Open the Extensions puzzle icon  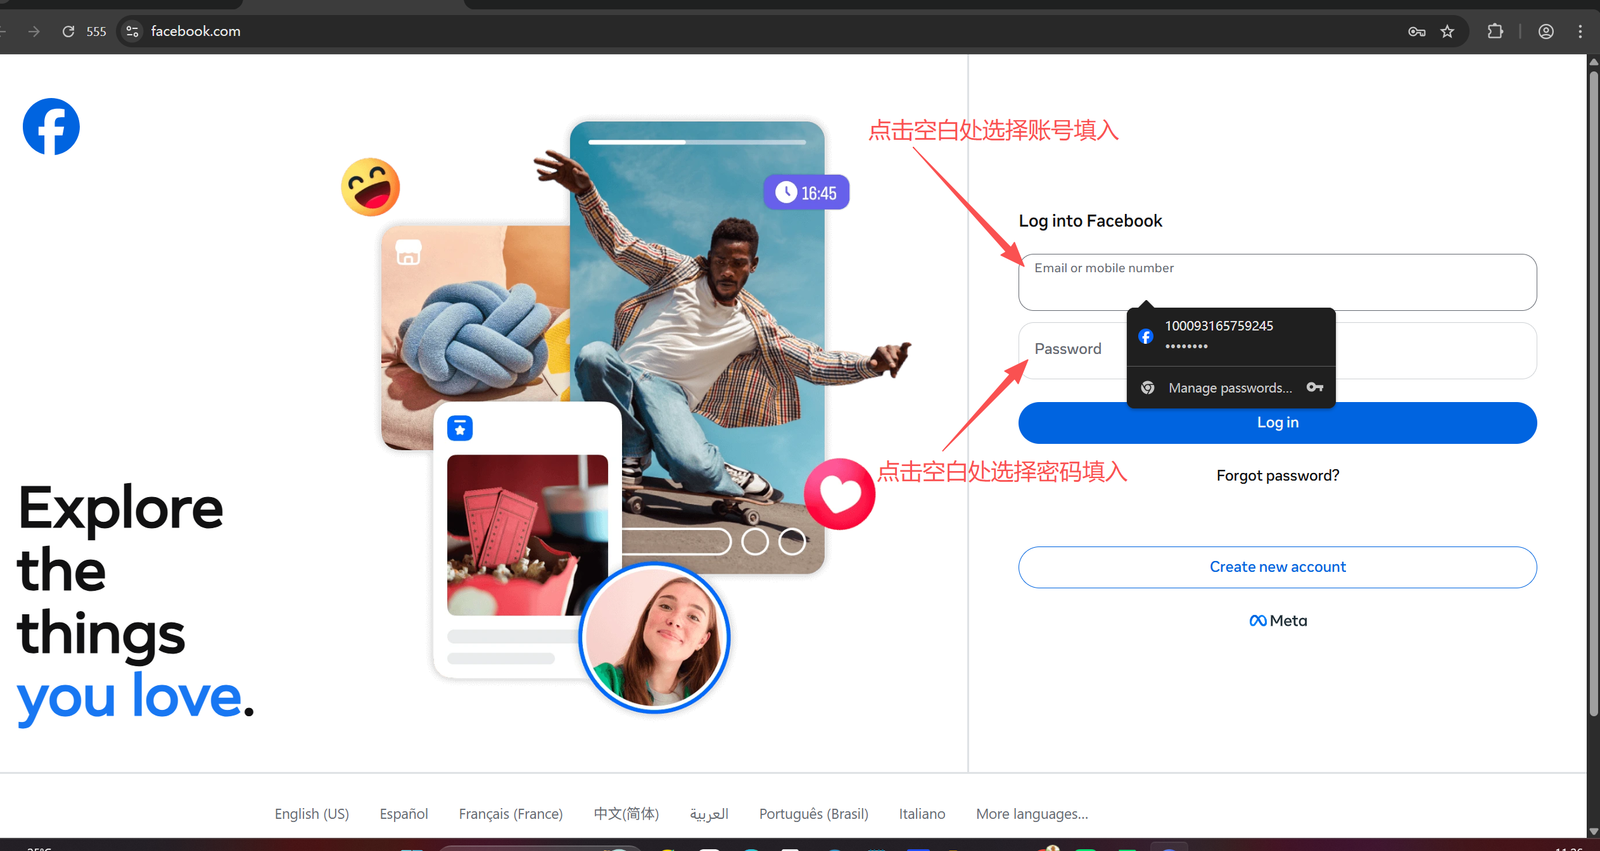pos(1495,31)
